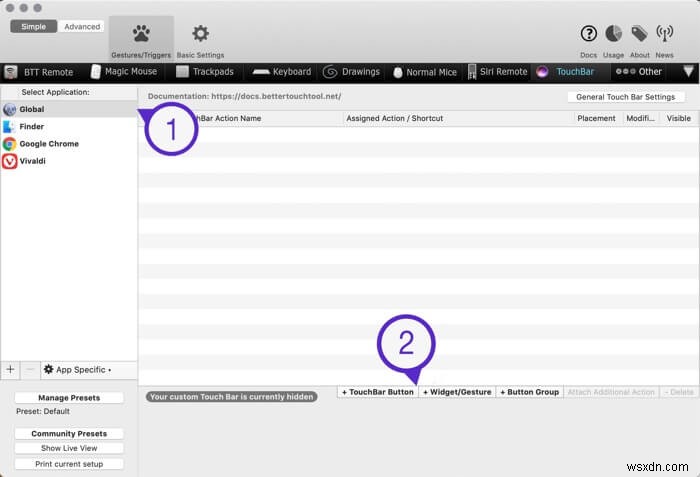Screen dimensions: 700x477
Task: Sort by Placement column header
Action: (597, 118)
